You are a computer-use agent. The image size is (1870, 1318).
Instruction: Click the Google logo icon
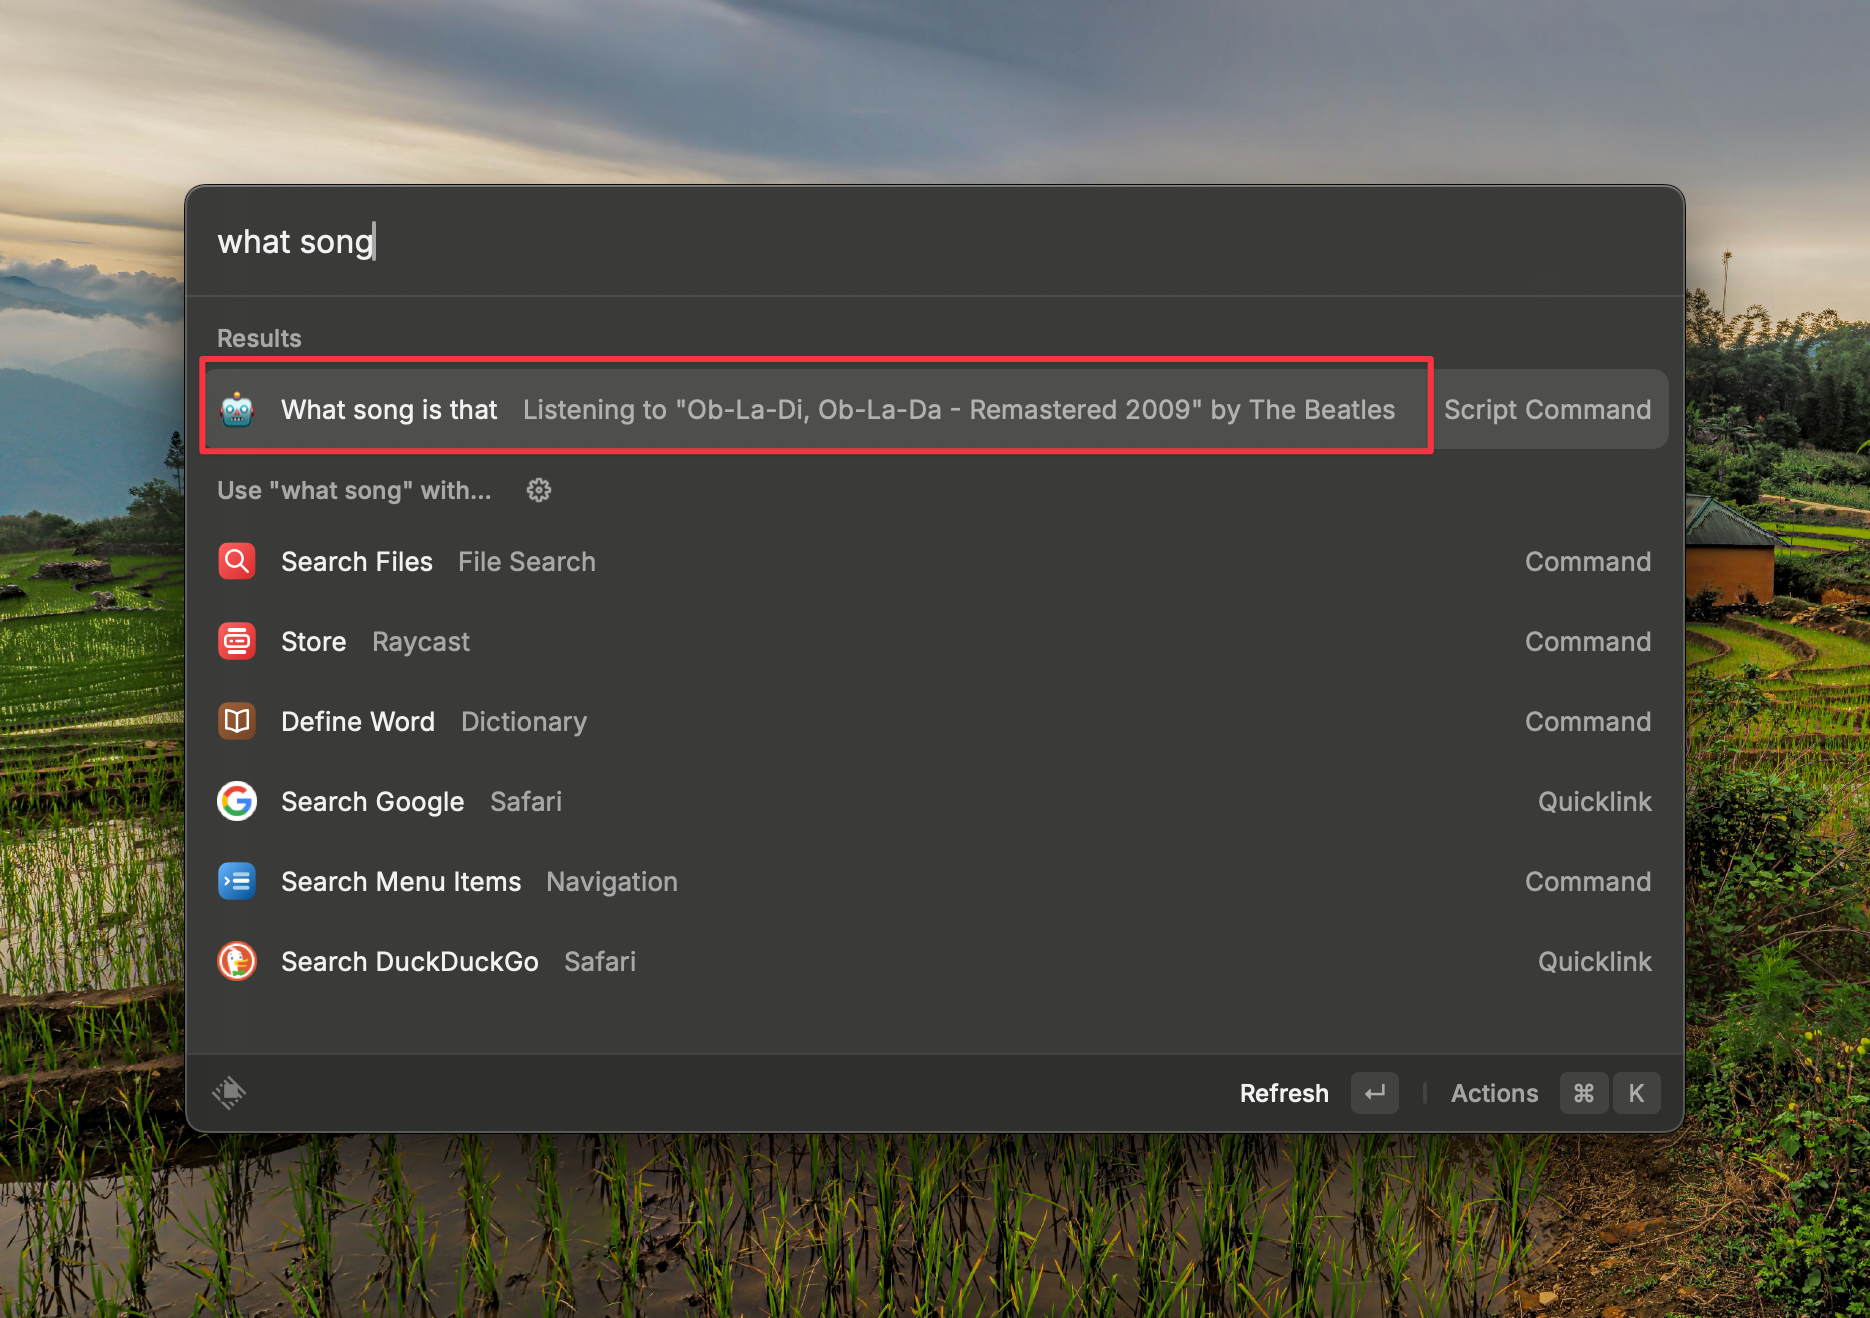tap(237, 802)
